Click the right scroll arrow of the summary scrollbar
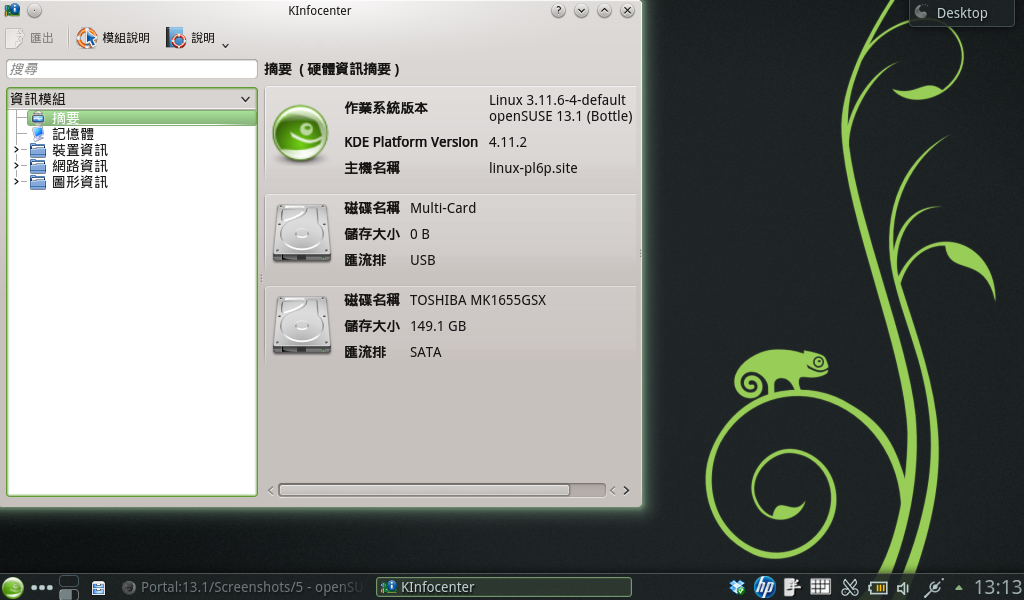Viewport: 1024px width, 600px height. tap(626, 490)
